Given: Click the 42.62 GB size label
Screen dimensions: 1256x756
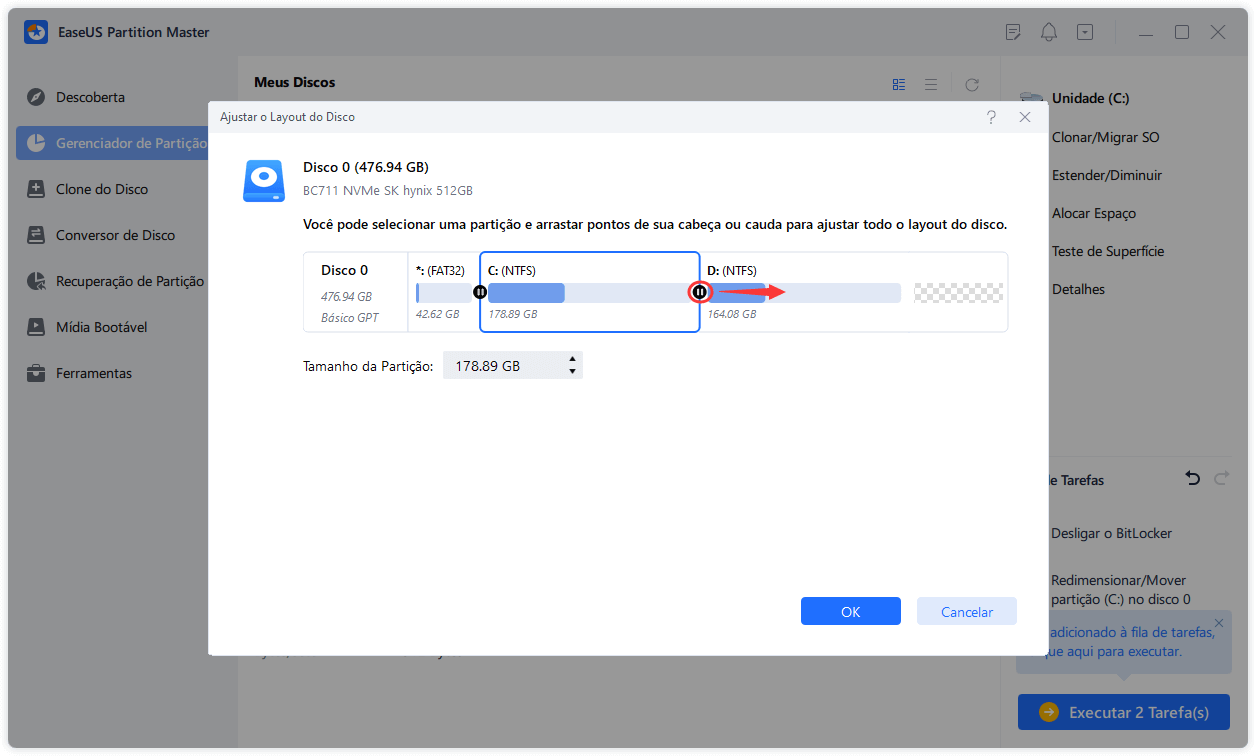Looking at the screenshot, I should coord(438,314).
